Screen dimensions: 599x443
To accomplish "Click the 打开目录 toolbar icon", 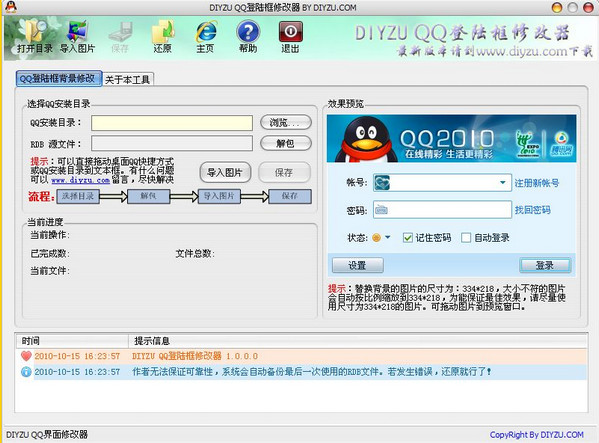I will click(35, 36).
